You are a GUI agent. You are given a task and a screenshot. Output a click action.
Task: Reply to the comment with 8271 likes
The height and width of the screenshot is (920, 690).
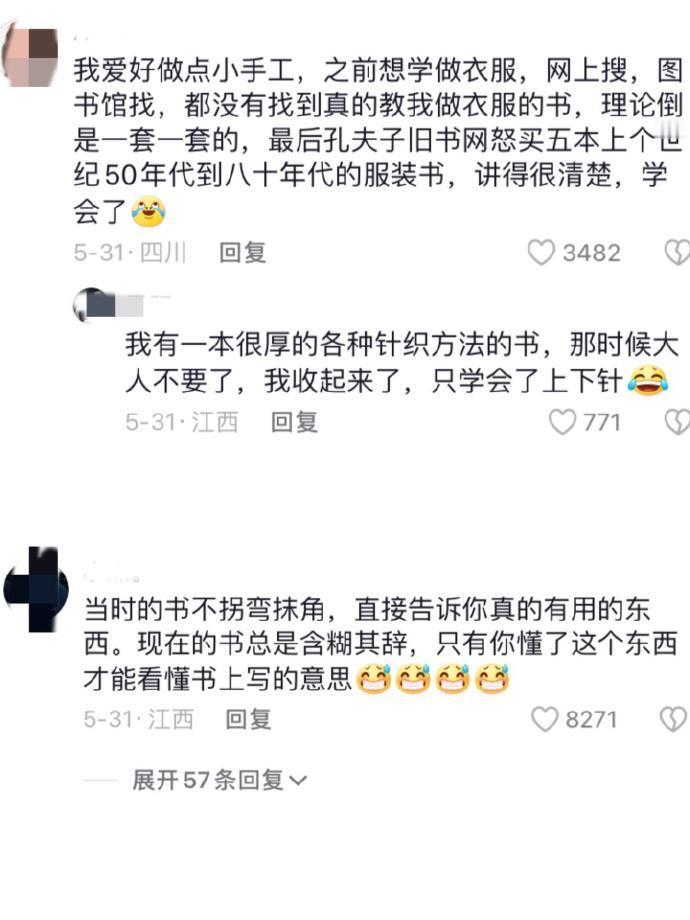tap(248, 719)
